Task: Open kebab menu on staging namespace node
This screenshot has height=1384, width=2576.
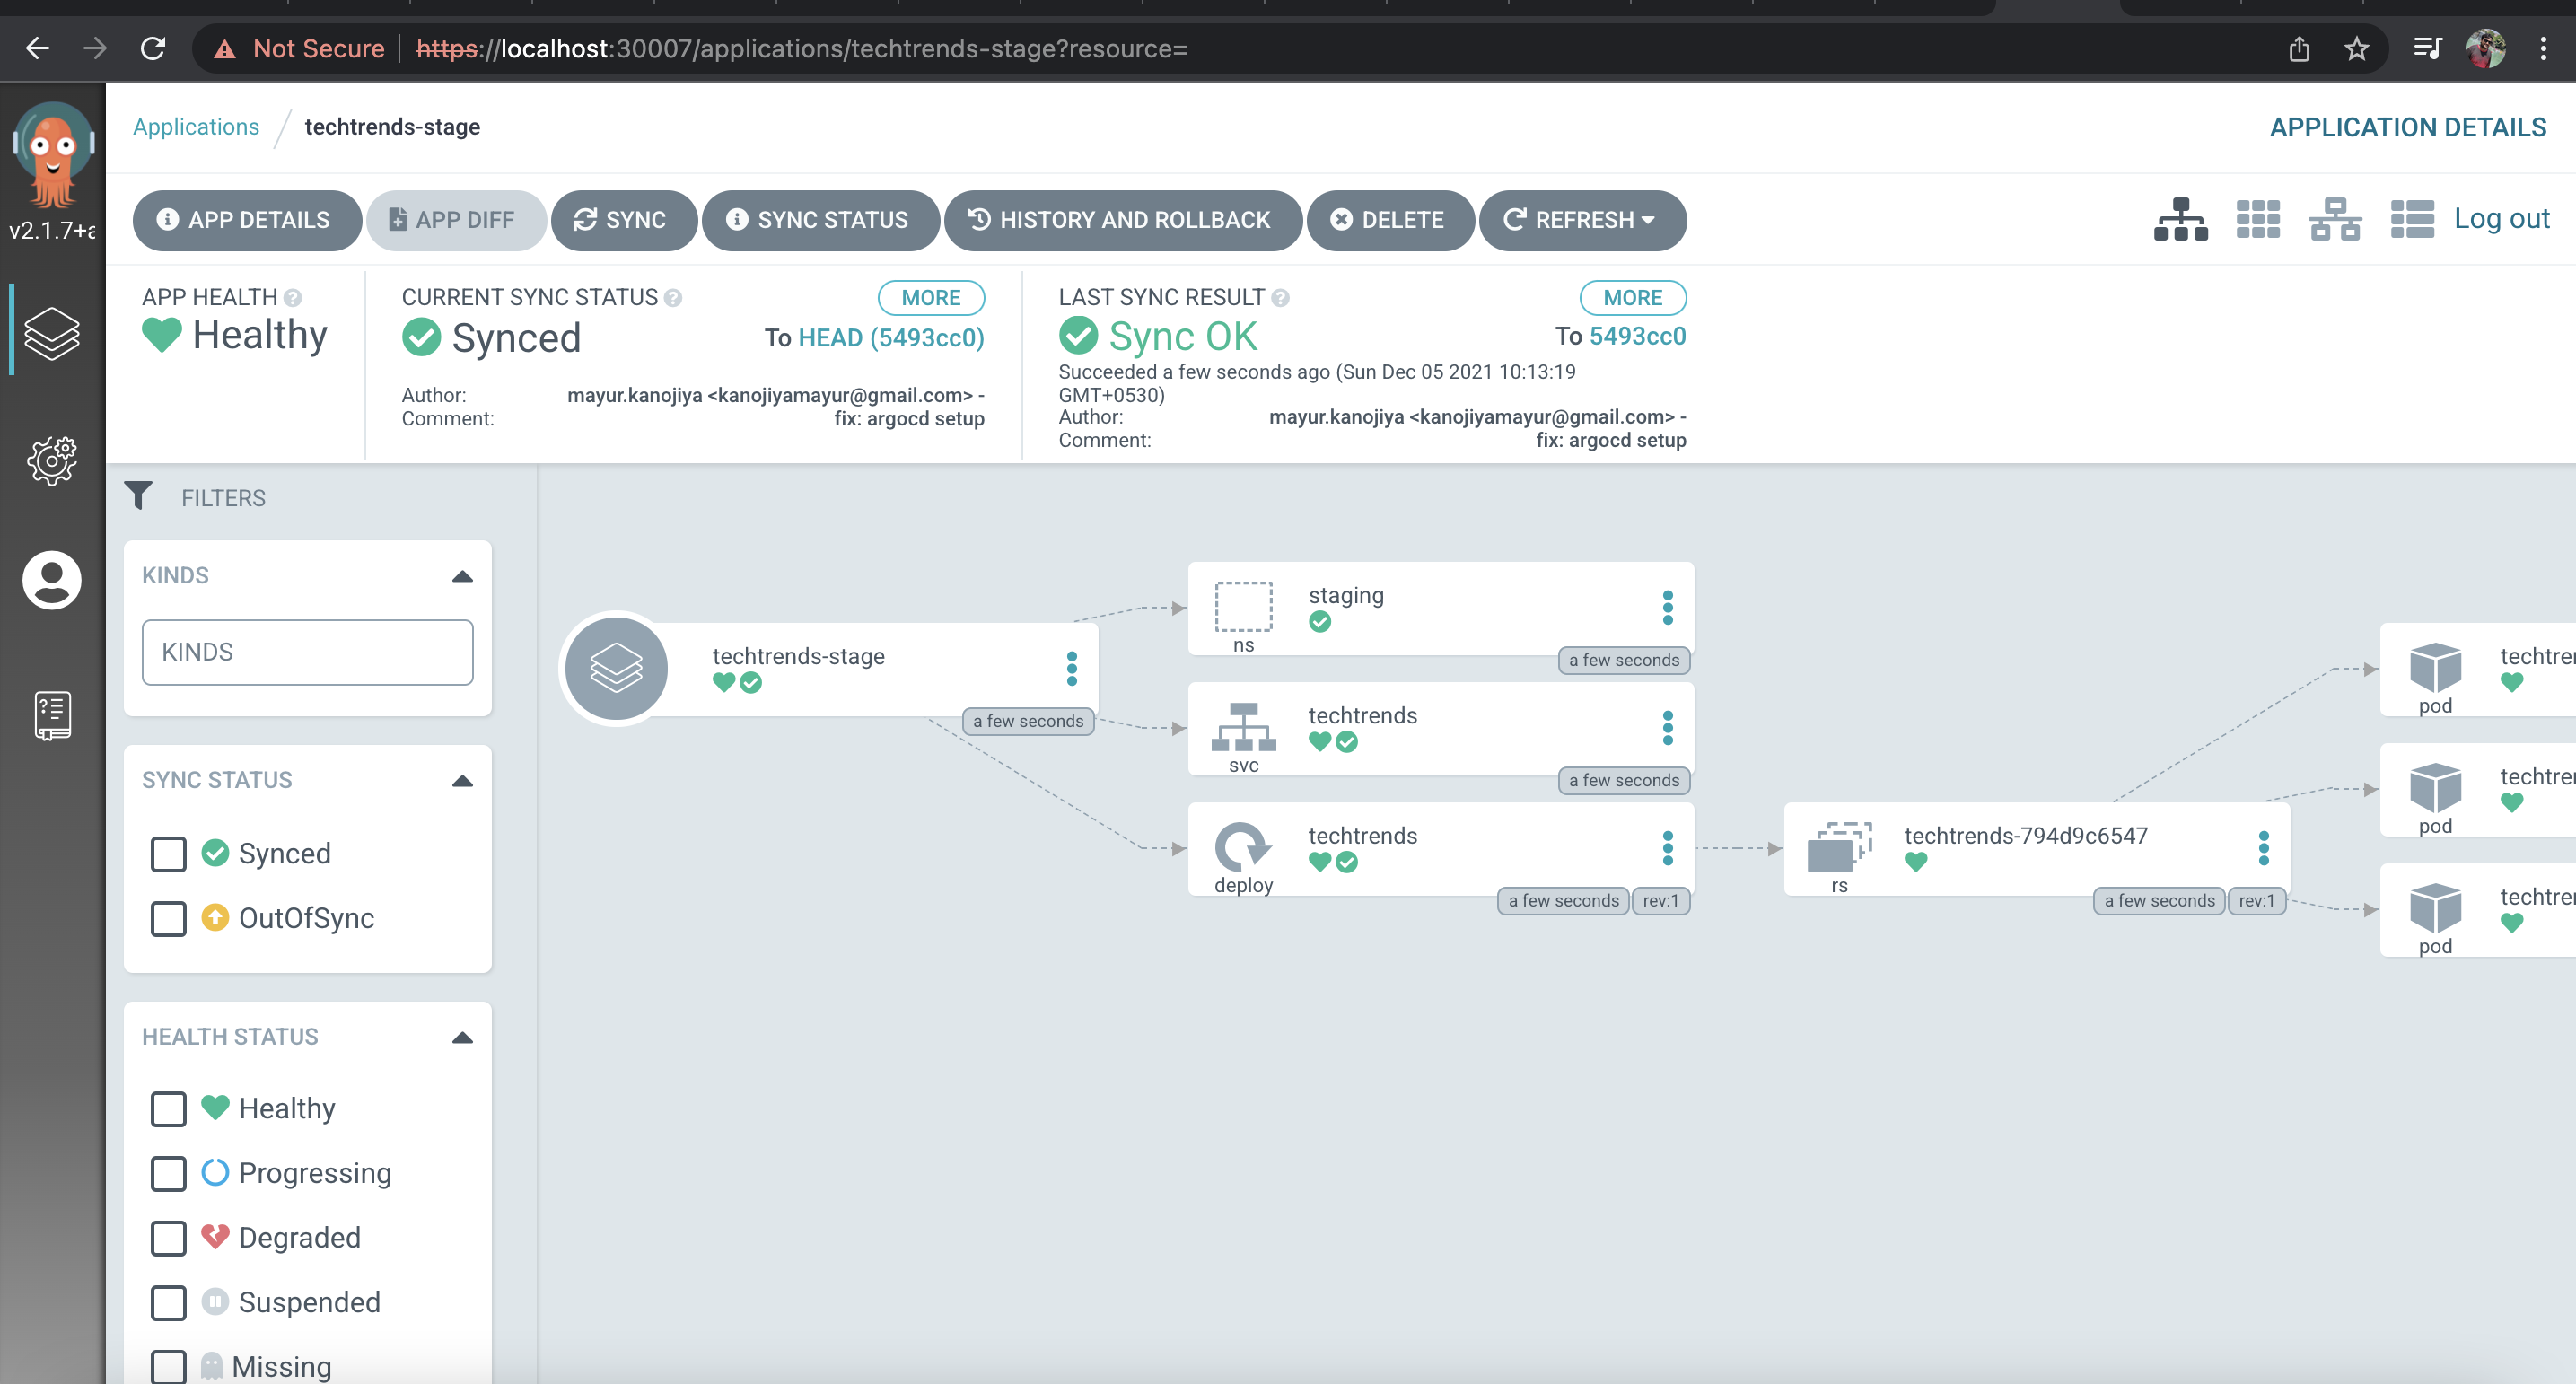Action: tap(1667, 607)
